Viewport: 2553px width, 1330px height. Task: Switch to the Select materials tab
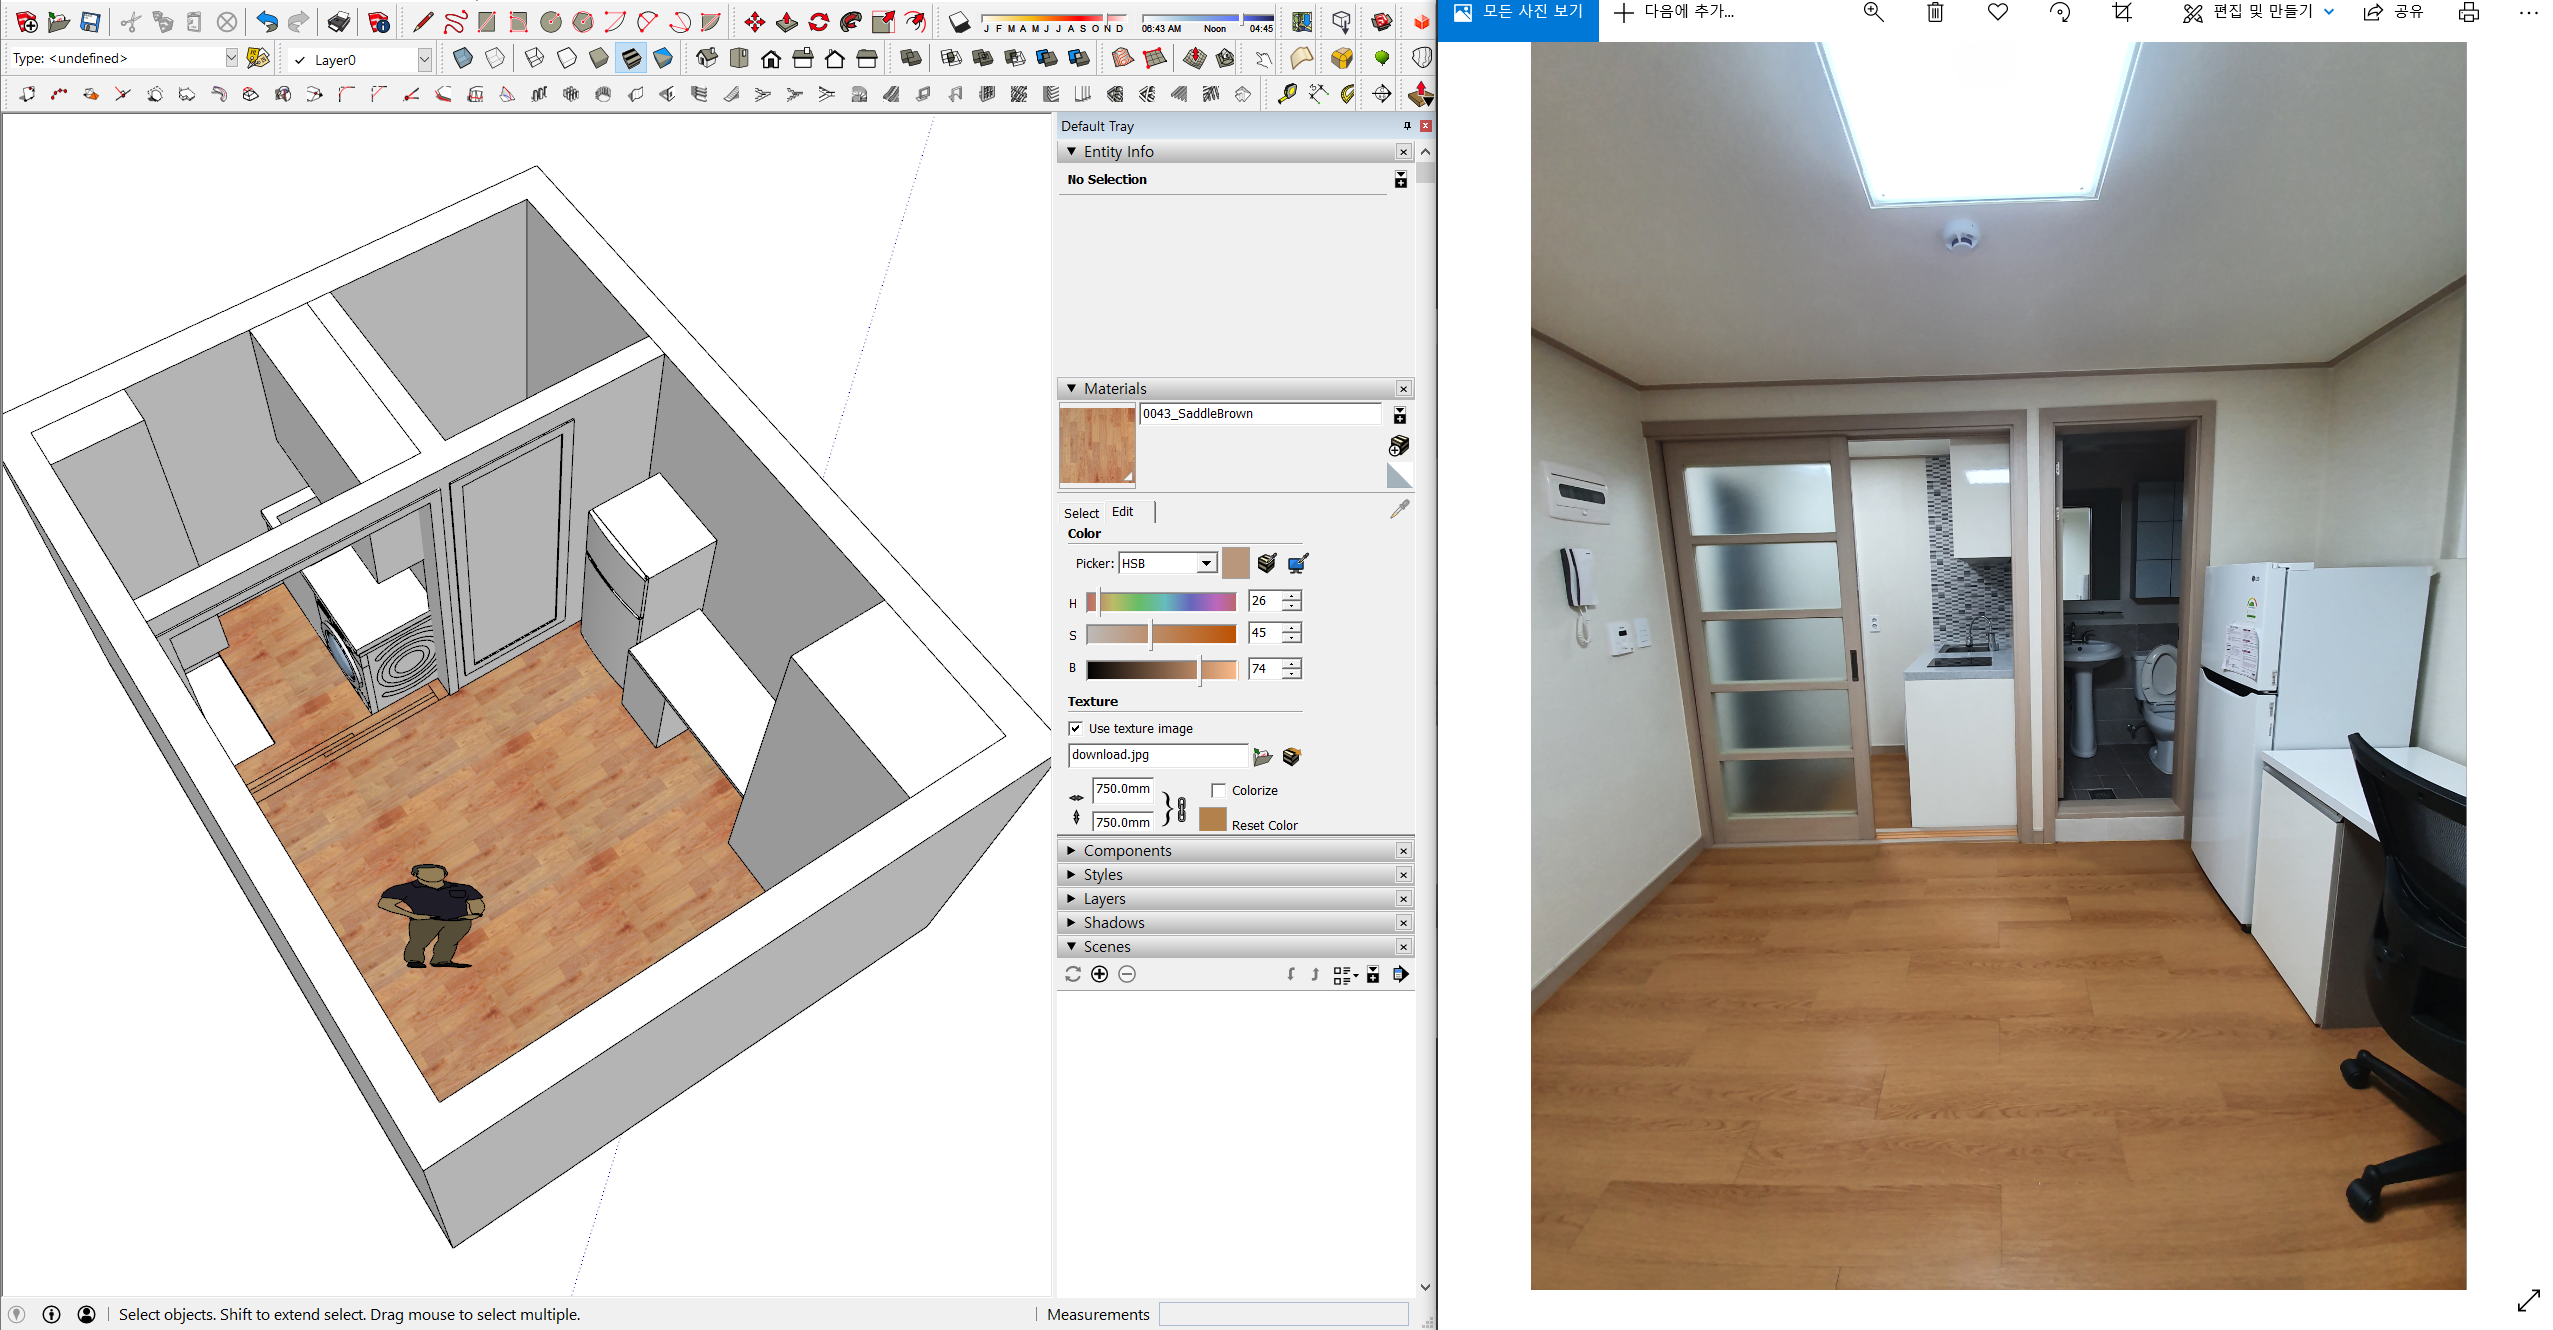(1080, 513)
